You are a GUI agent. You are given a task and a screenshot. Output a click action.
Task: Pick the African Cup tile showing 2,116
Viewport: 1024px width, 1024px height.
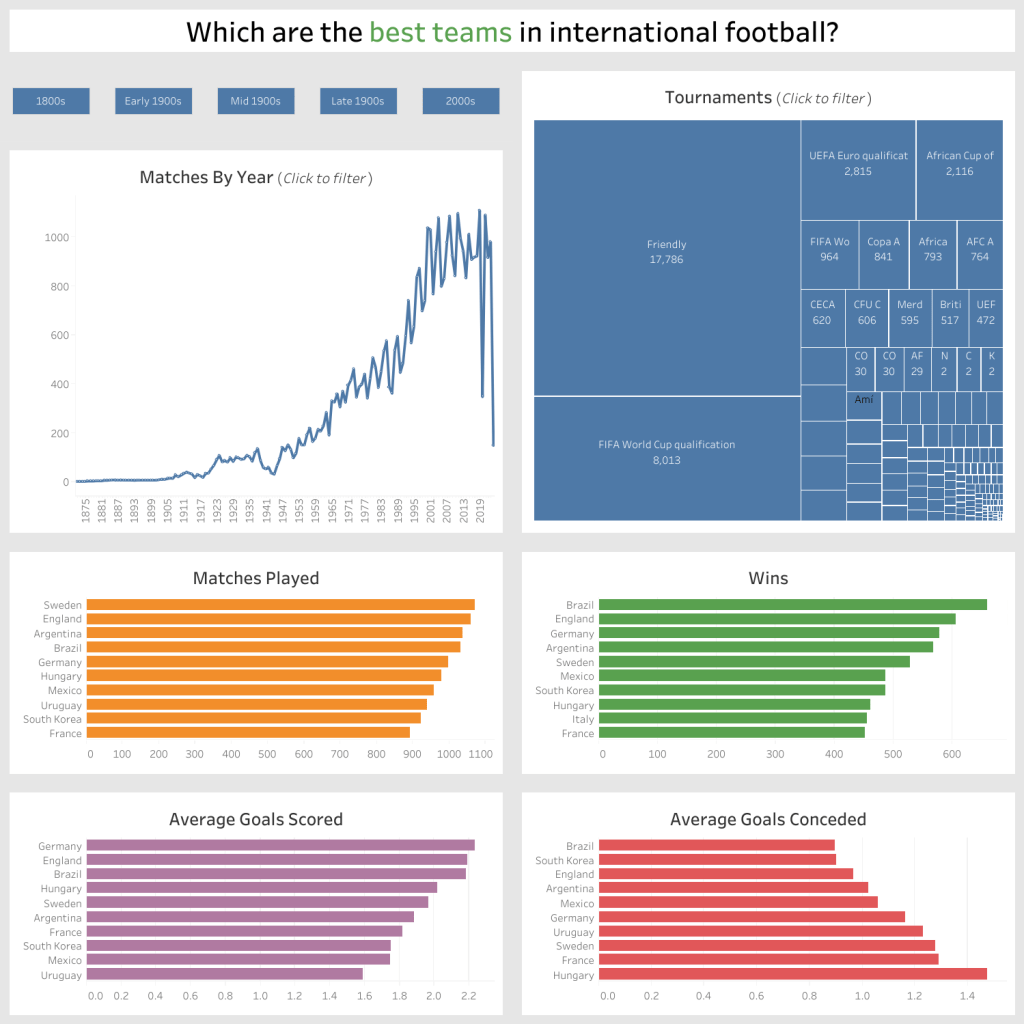click(959, 169)
